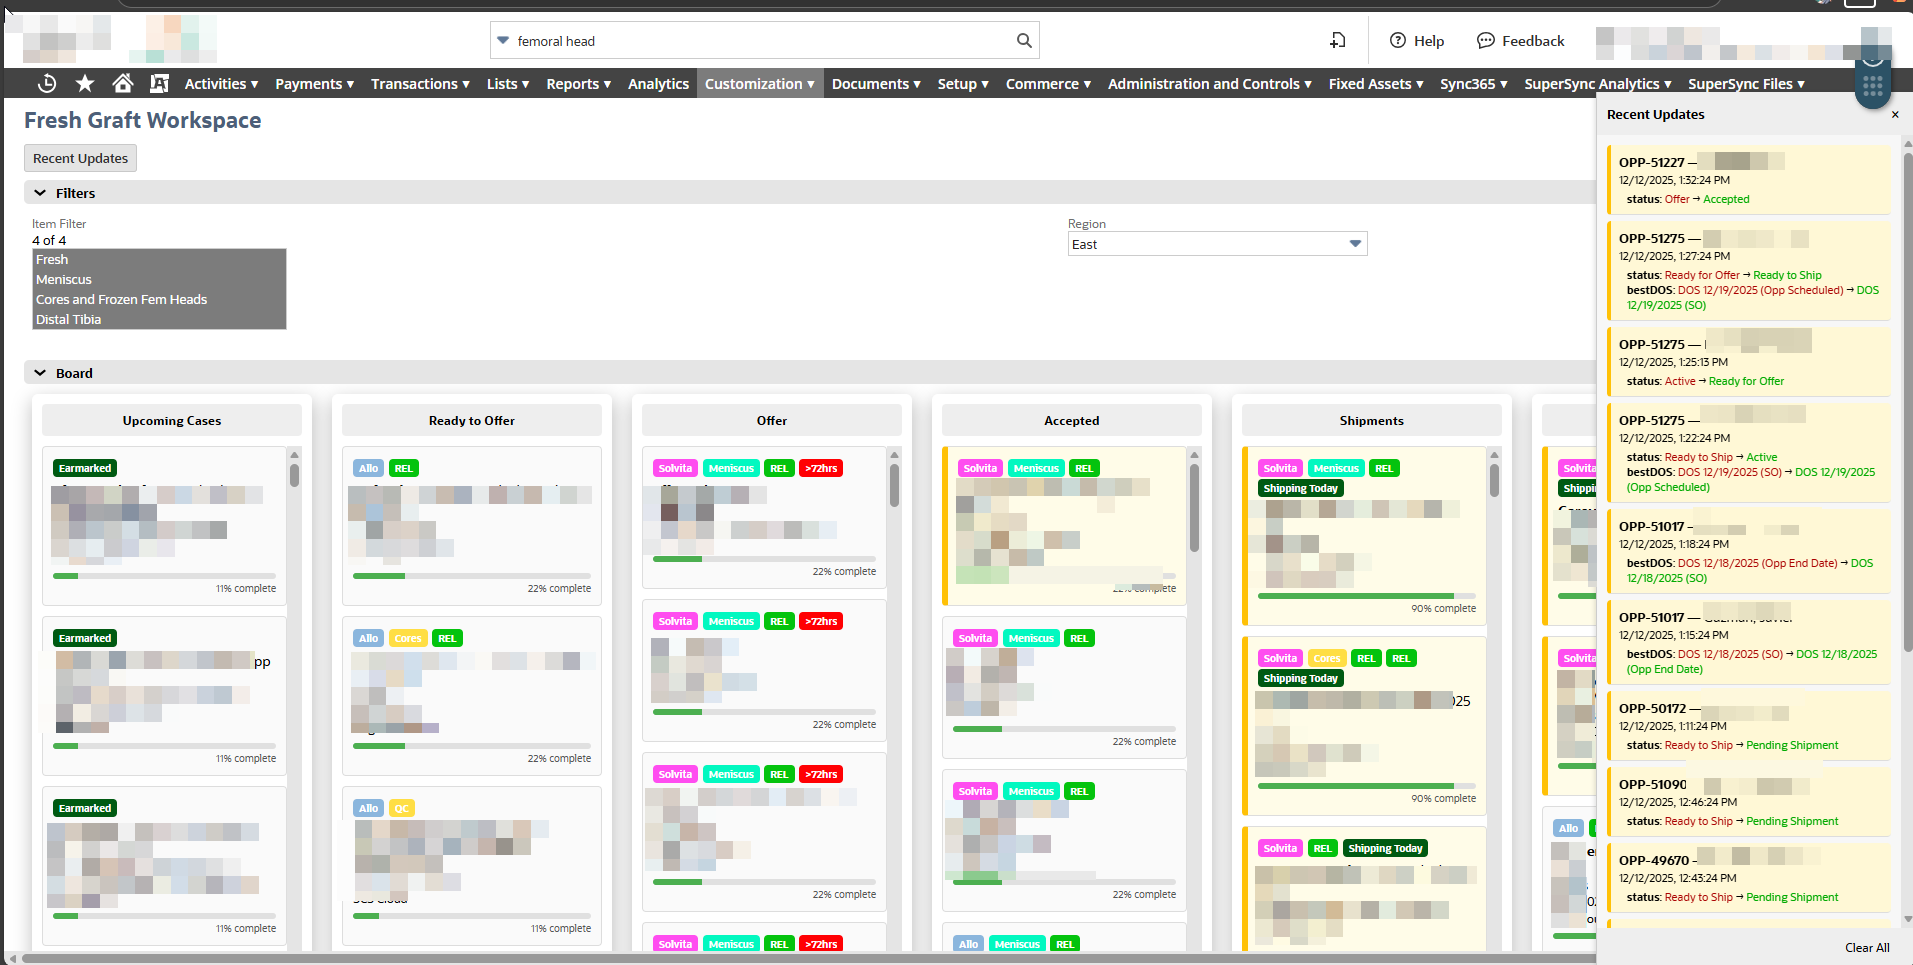The width and height of the screenshot is (1913, 965).
Task: Open the Setup menu
Action: click(x=963, y=84)
